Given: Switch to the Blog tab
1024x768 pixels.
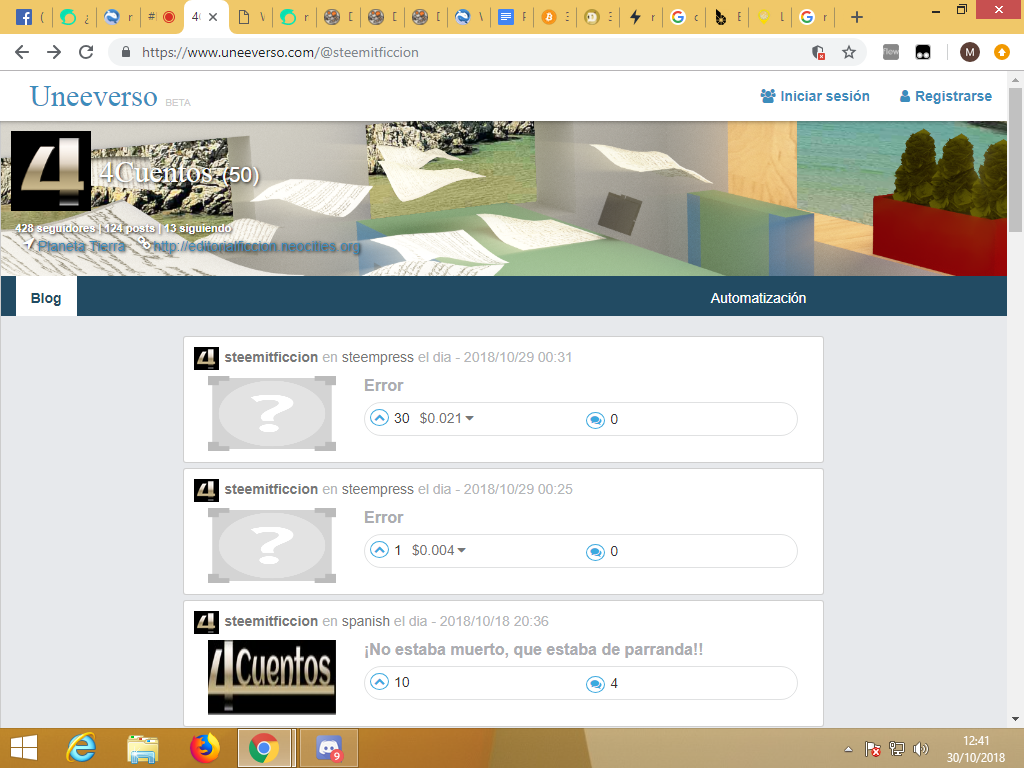Looking at the screenshot, I should tap(46, 296).
